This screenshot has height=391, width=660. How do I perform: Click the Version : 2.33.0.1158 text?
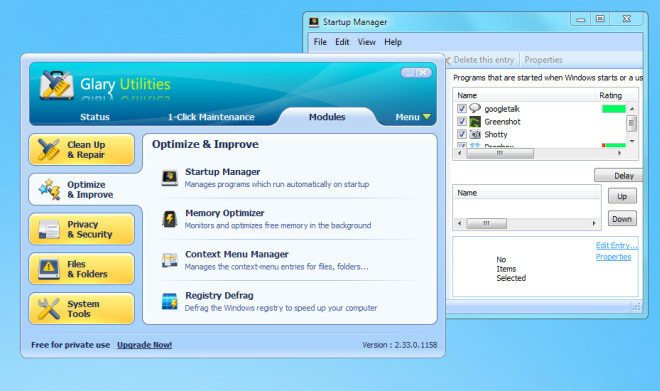click(x=399, y=345)
